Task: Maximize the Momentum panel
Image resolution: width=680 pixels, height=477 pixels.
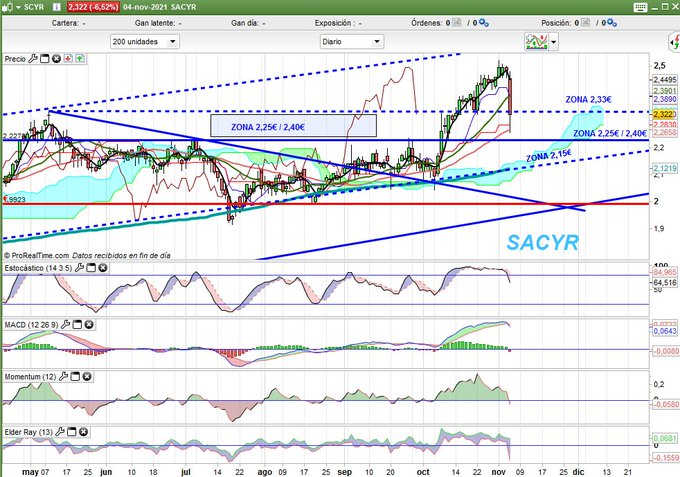Action: 75,376
